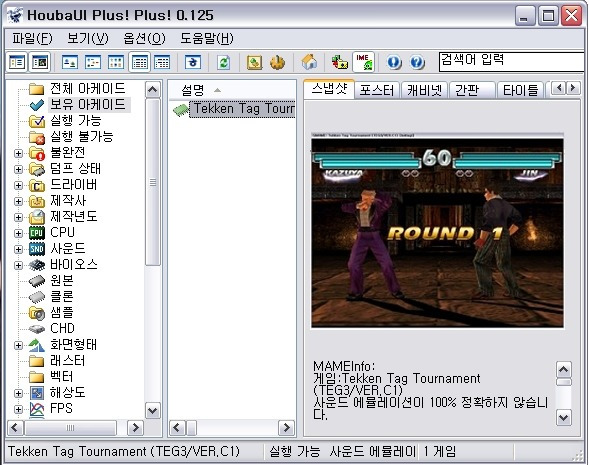Select 전체 아케이드 in the tree
Image resolution: width=589 pixels, height=465 pixels.
[x=88, y=89]
